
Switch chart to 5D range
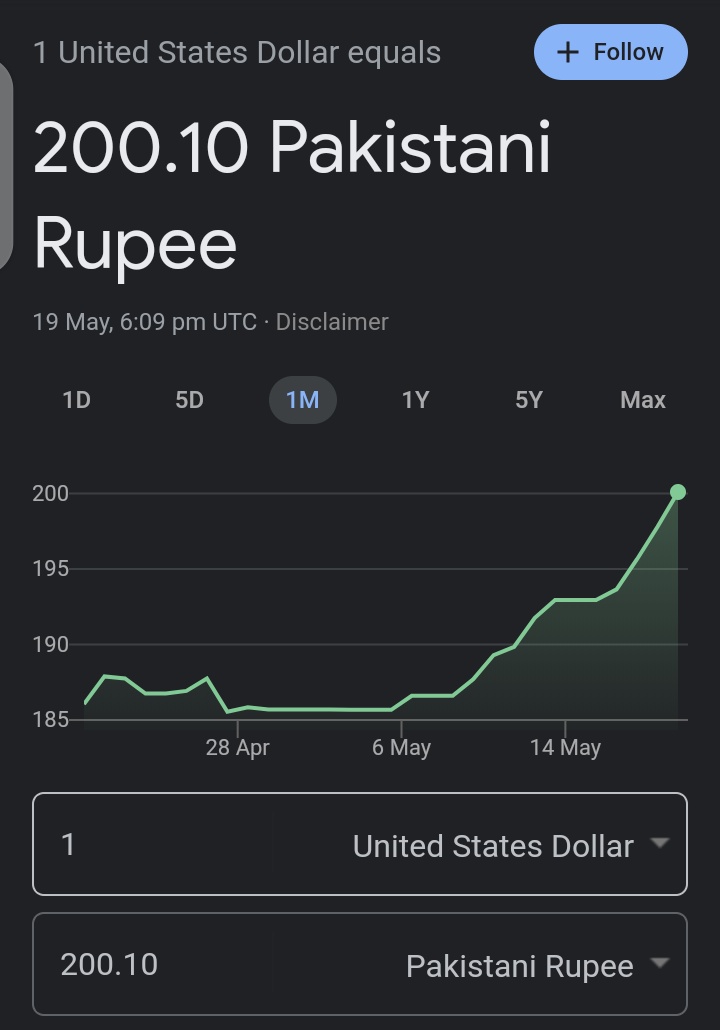[189, 400]
